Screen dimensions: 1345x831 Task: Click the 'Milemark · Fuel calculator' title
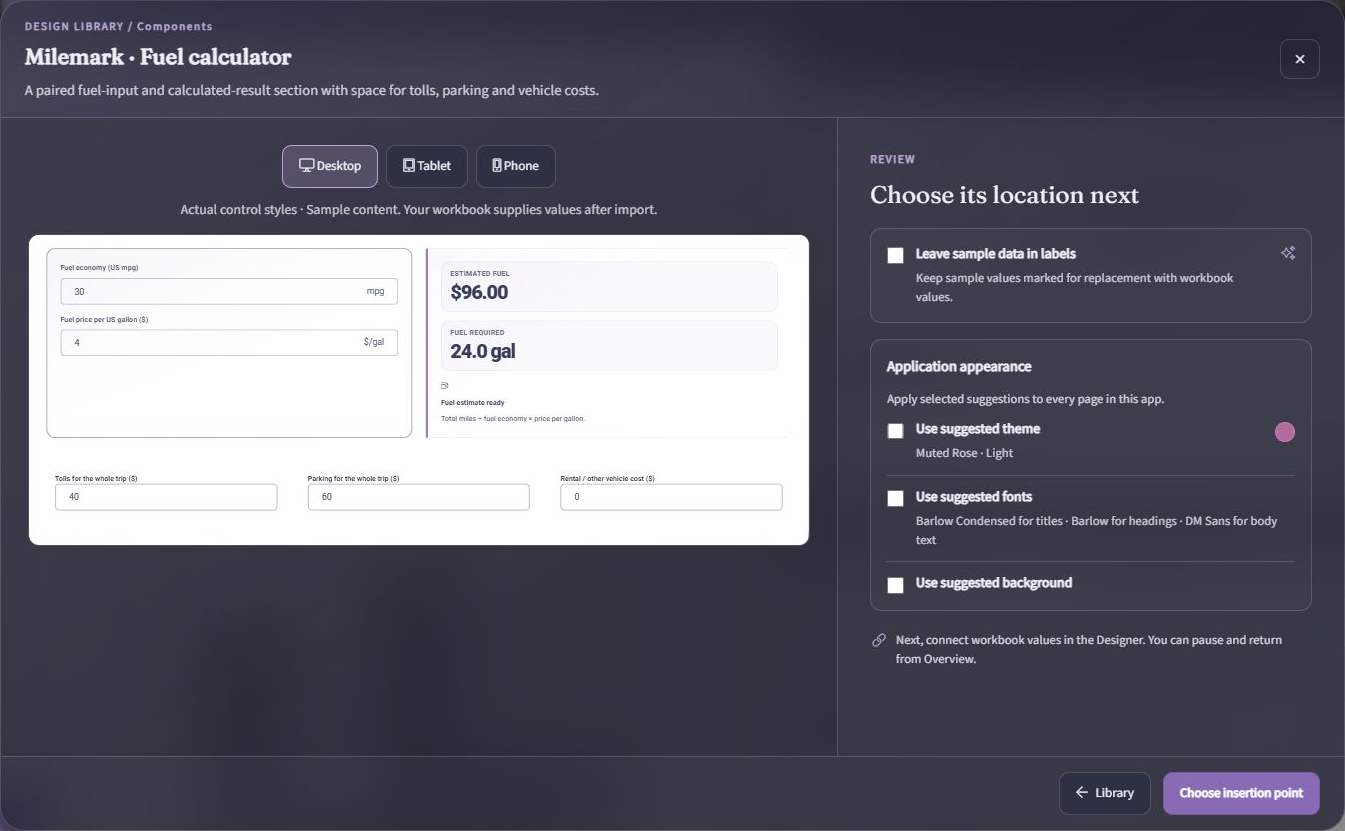pos(158,57)
